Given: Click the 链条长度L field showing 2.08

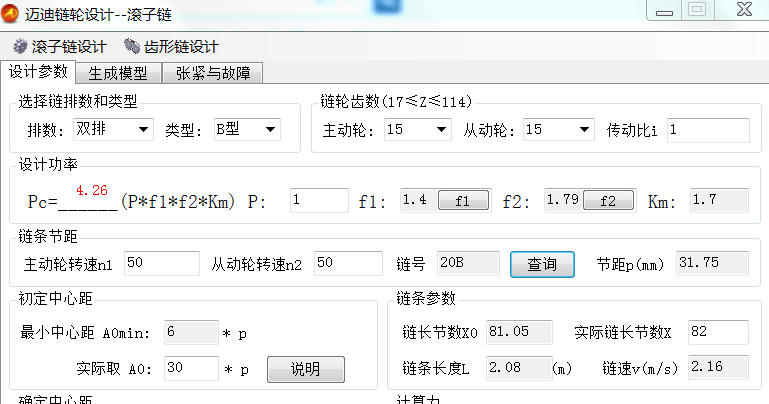Looking at the screenshot, I should [519, 368].
